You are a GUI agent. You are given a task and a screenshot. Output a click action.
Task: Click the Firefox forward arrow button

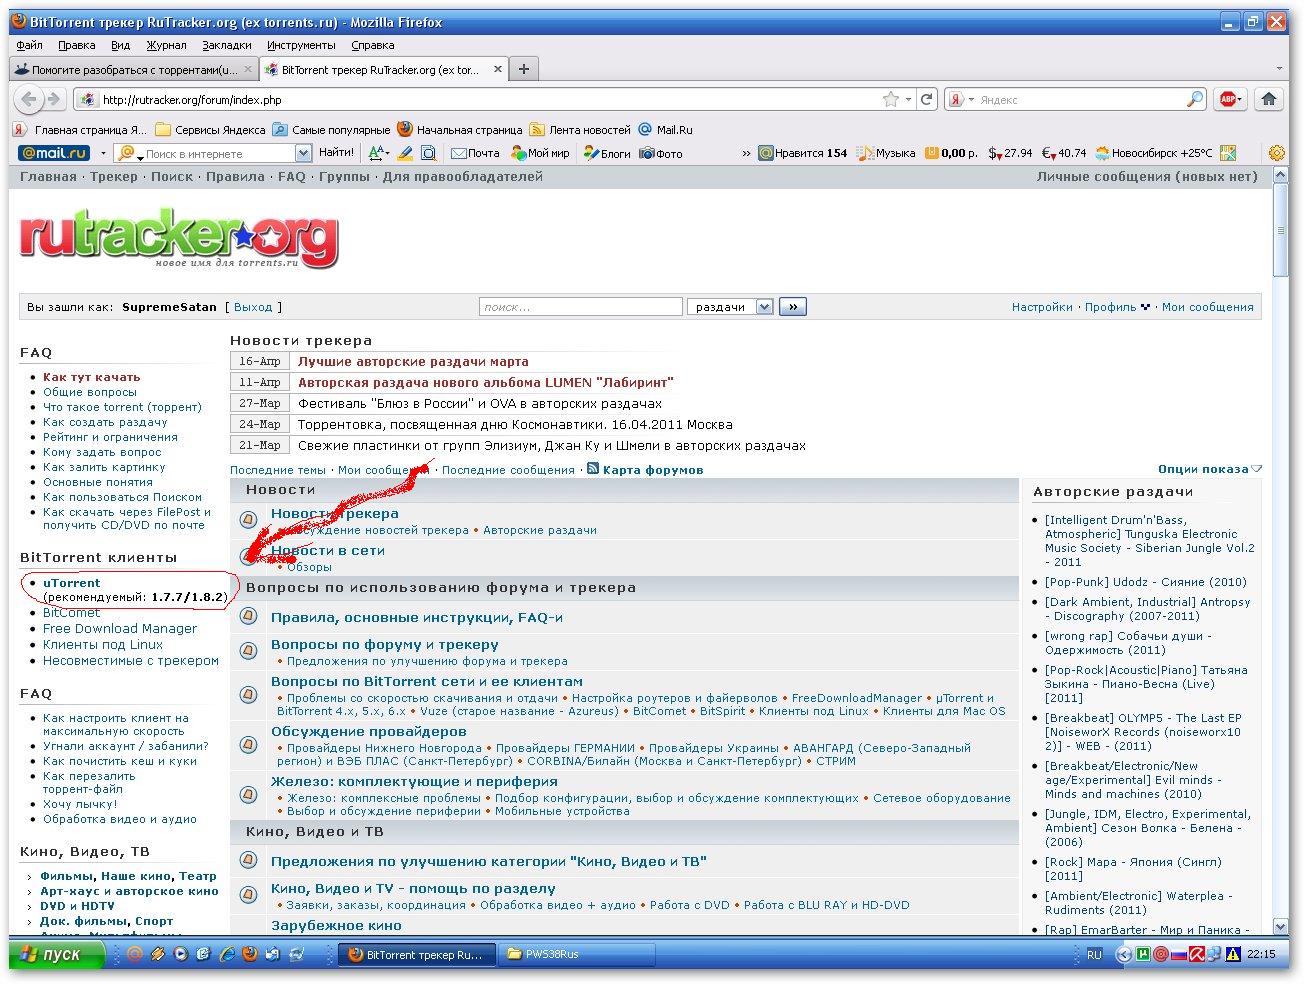coord(54,99)
